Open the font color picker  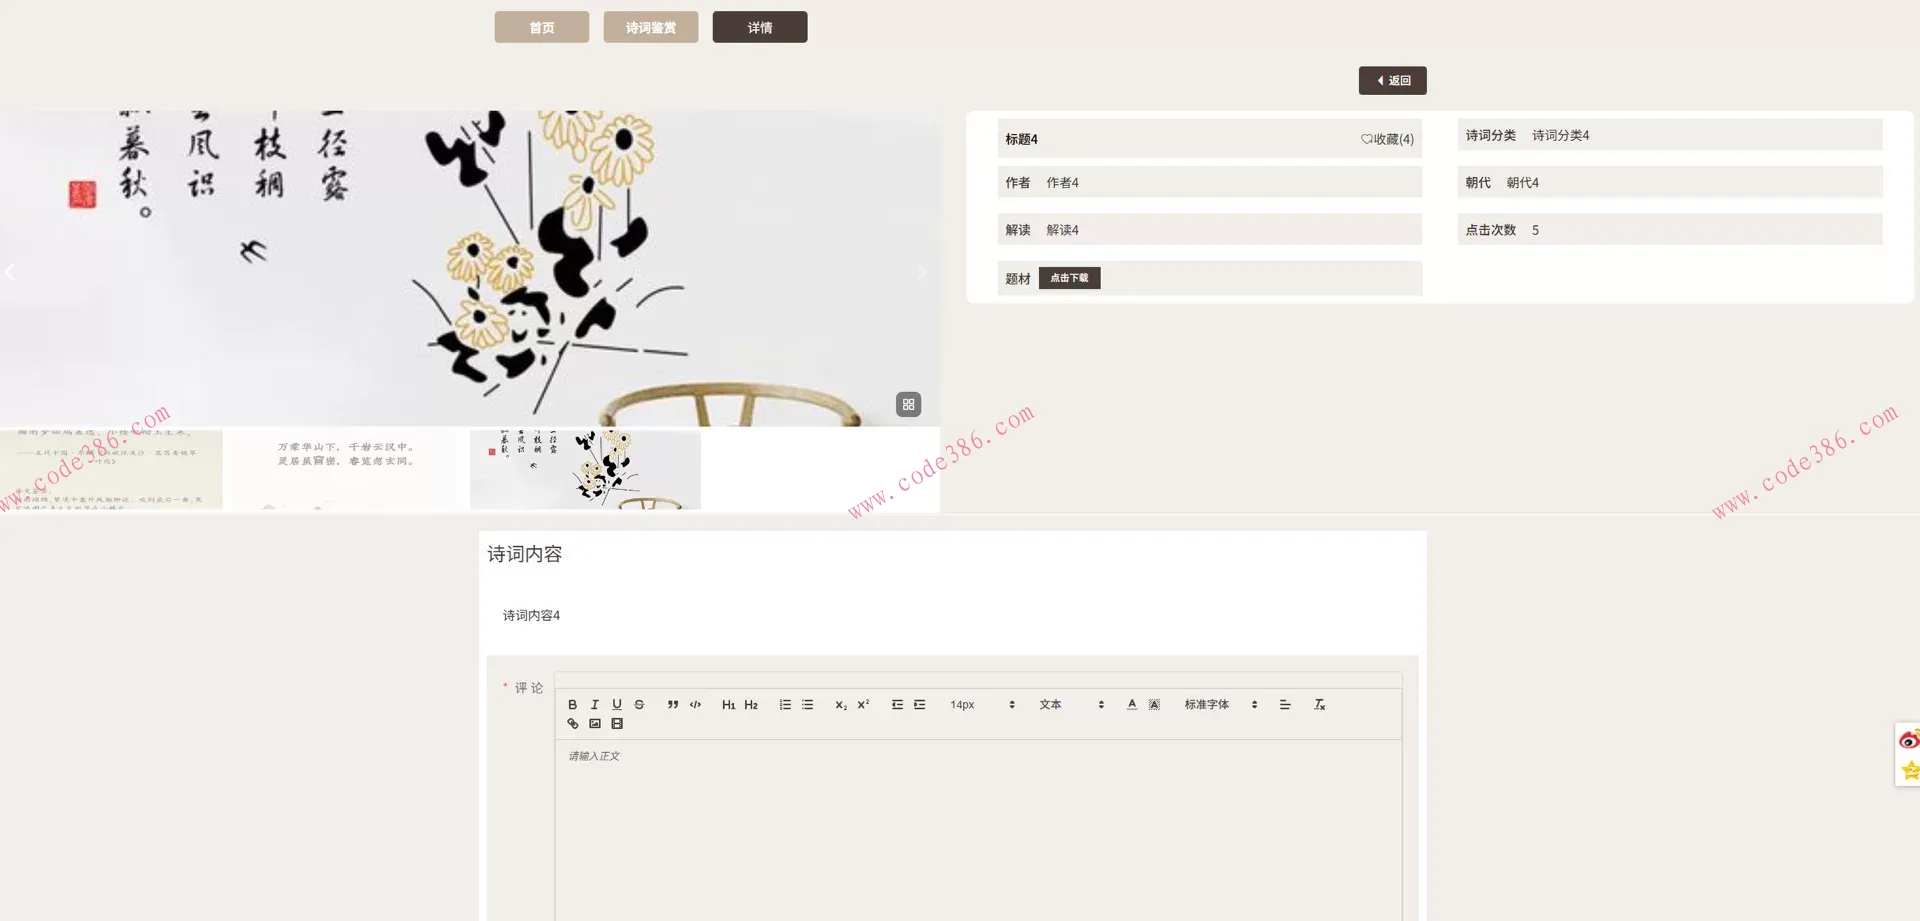1132,705
